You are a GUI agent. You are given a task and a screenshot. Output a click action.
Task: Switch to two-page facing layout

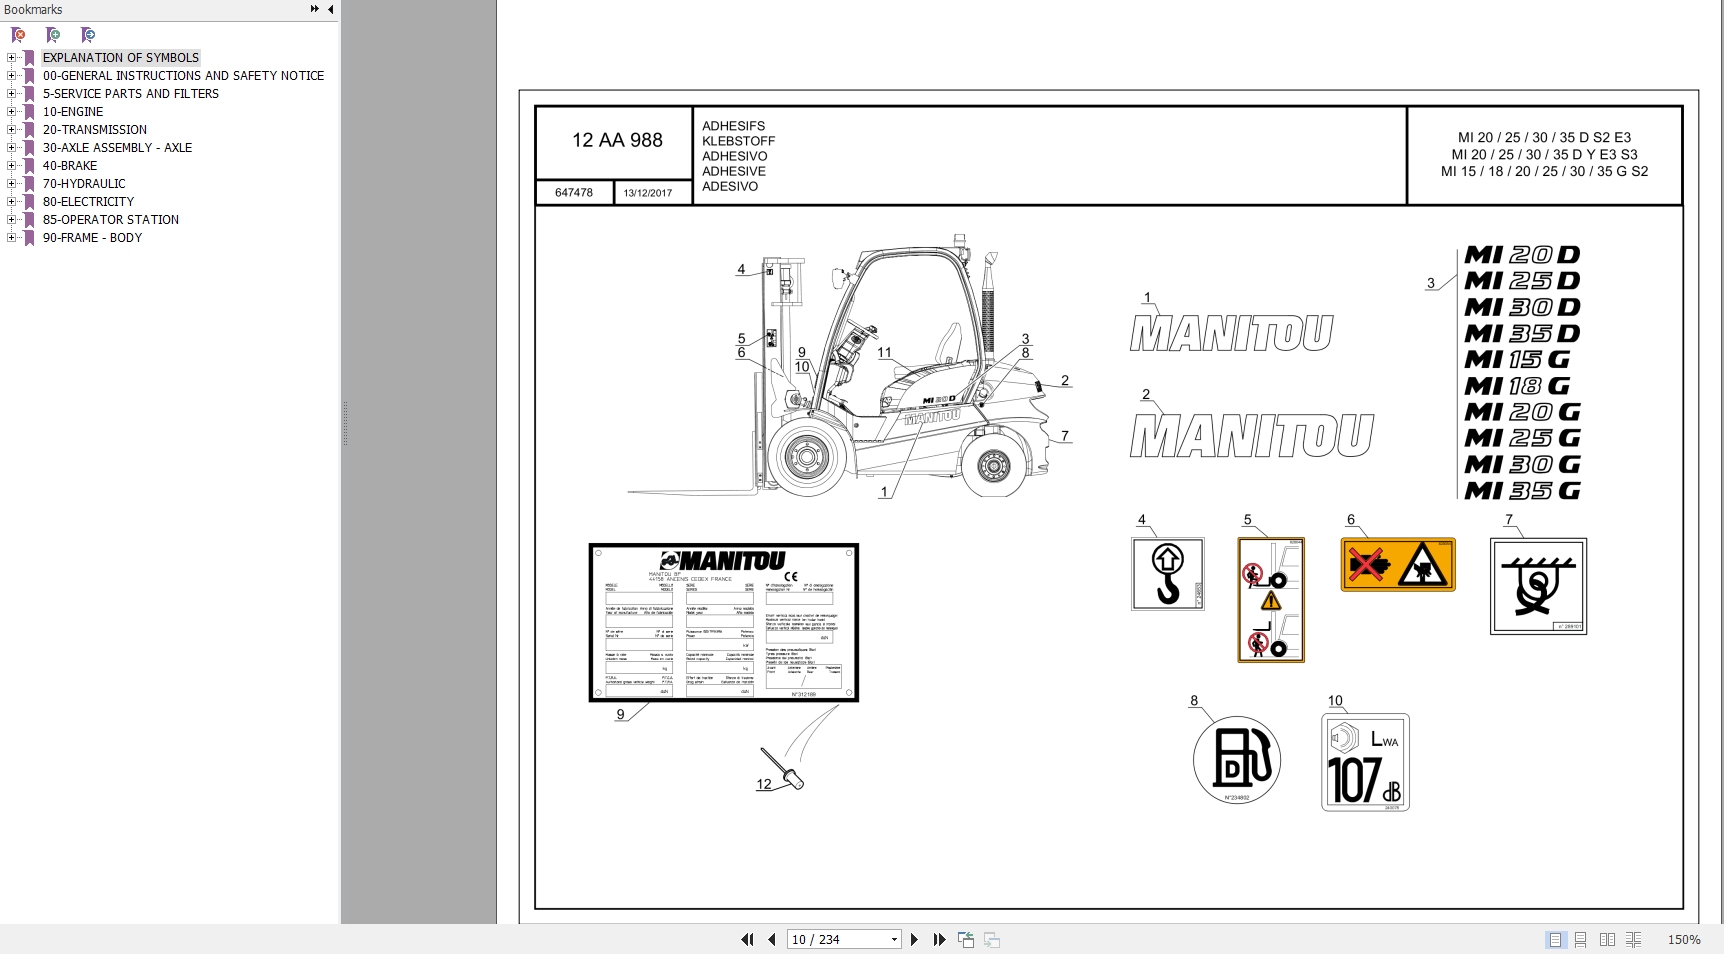(x=1607, y=939)
